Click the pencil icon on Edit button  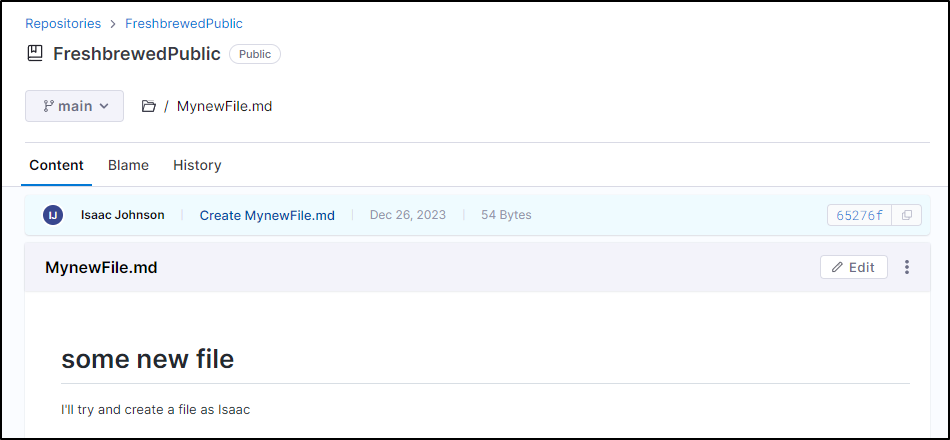click(x=837, y=267)
